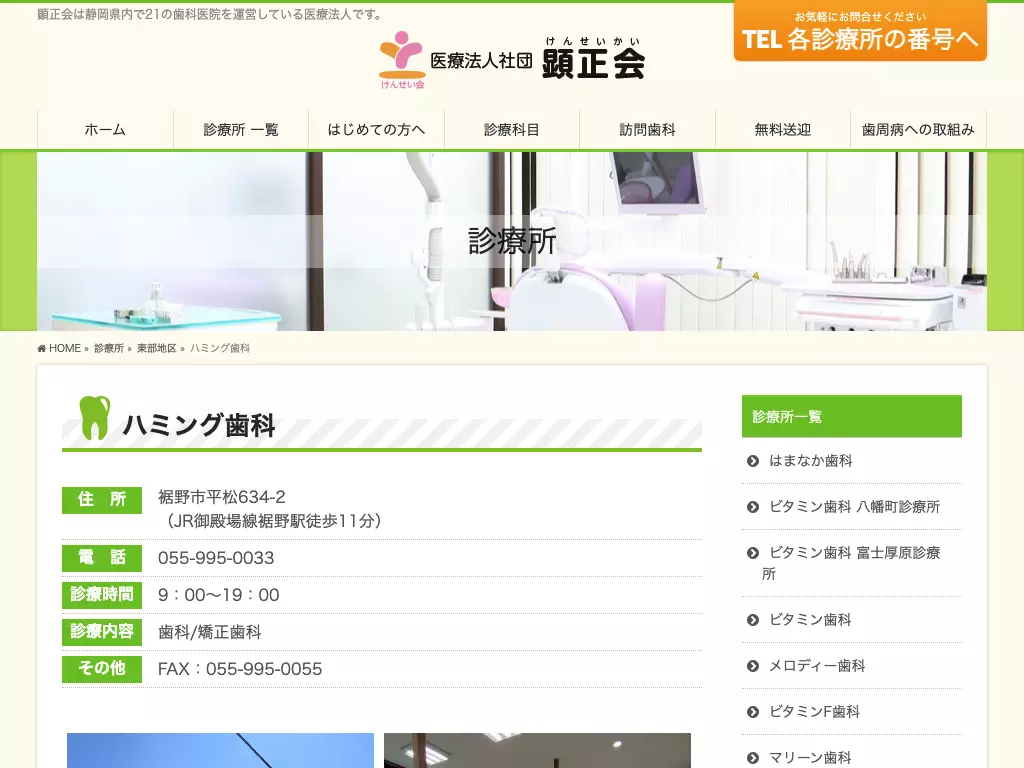
Task: Click the clinic interior photo thumbnail
Action: coord(537,750)
